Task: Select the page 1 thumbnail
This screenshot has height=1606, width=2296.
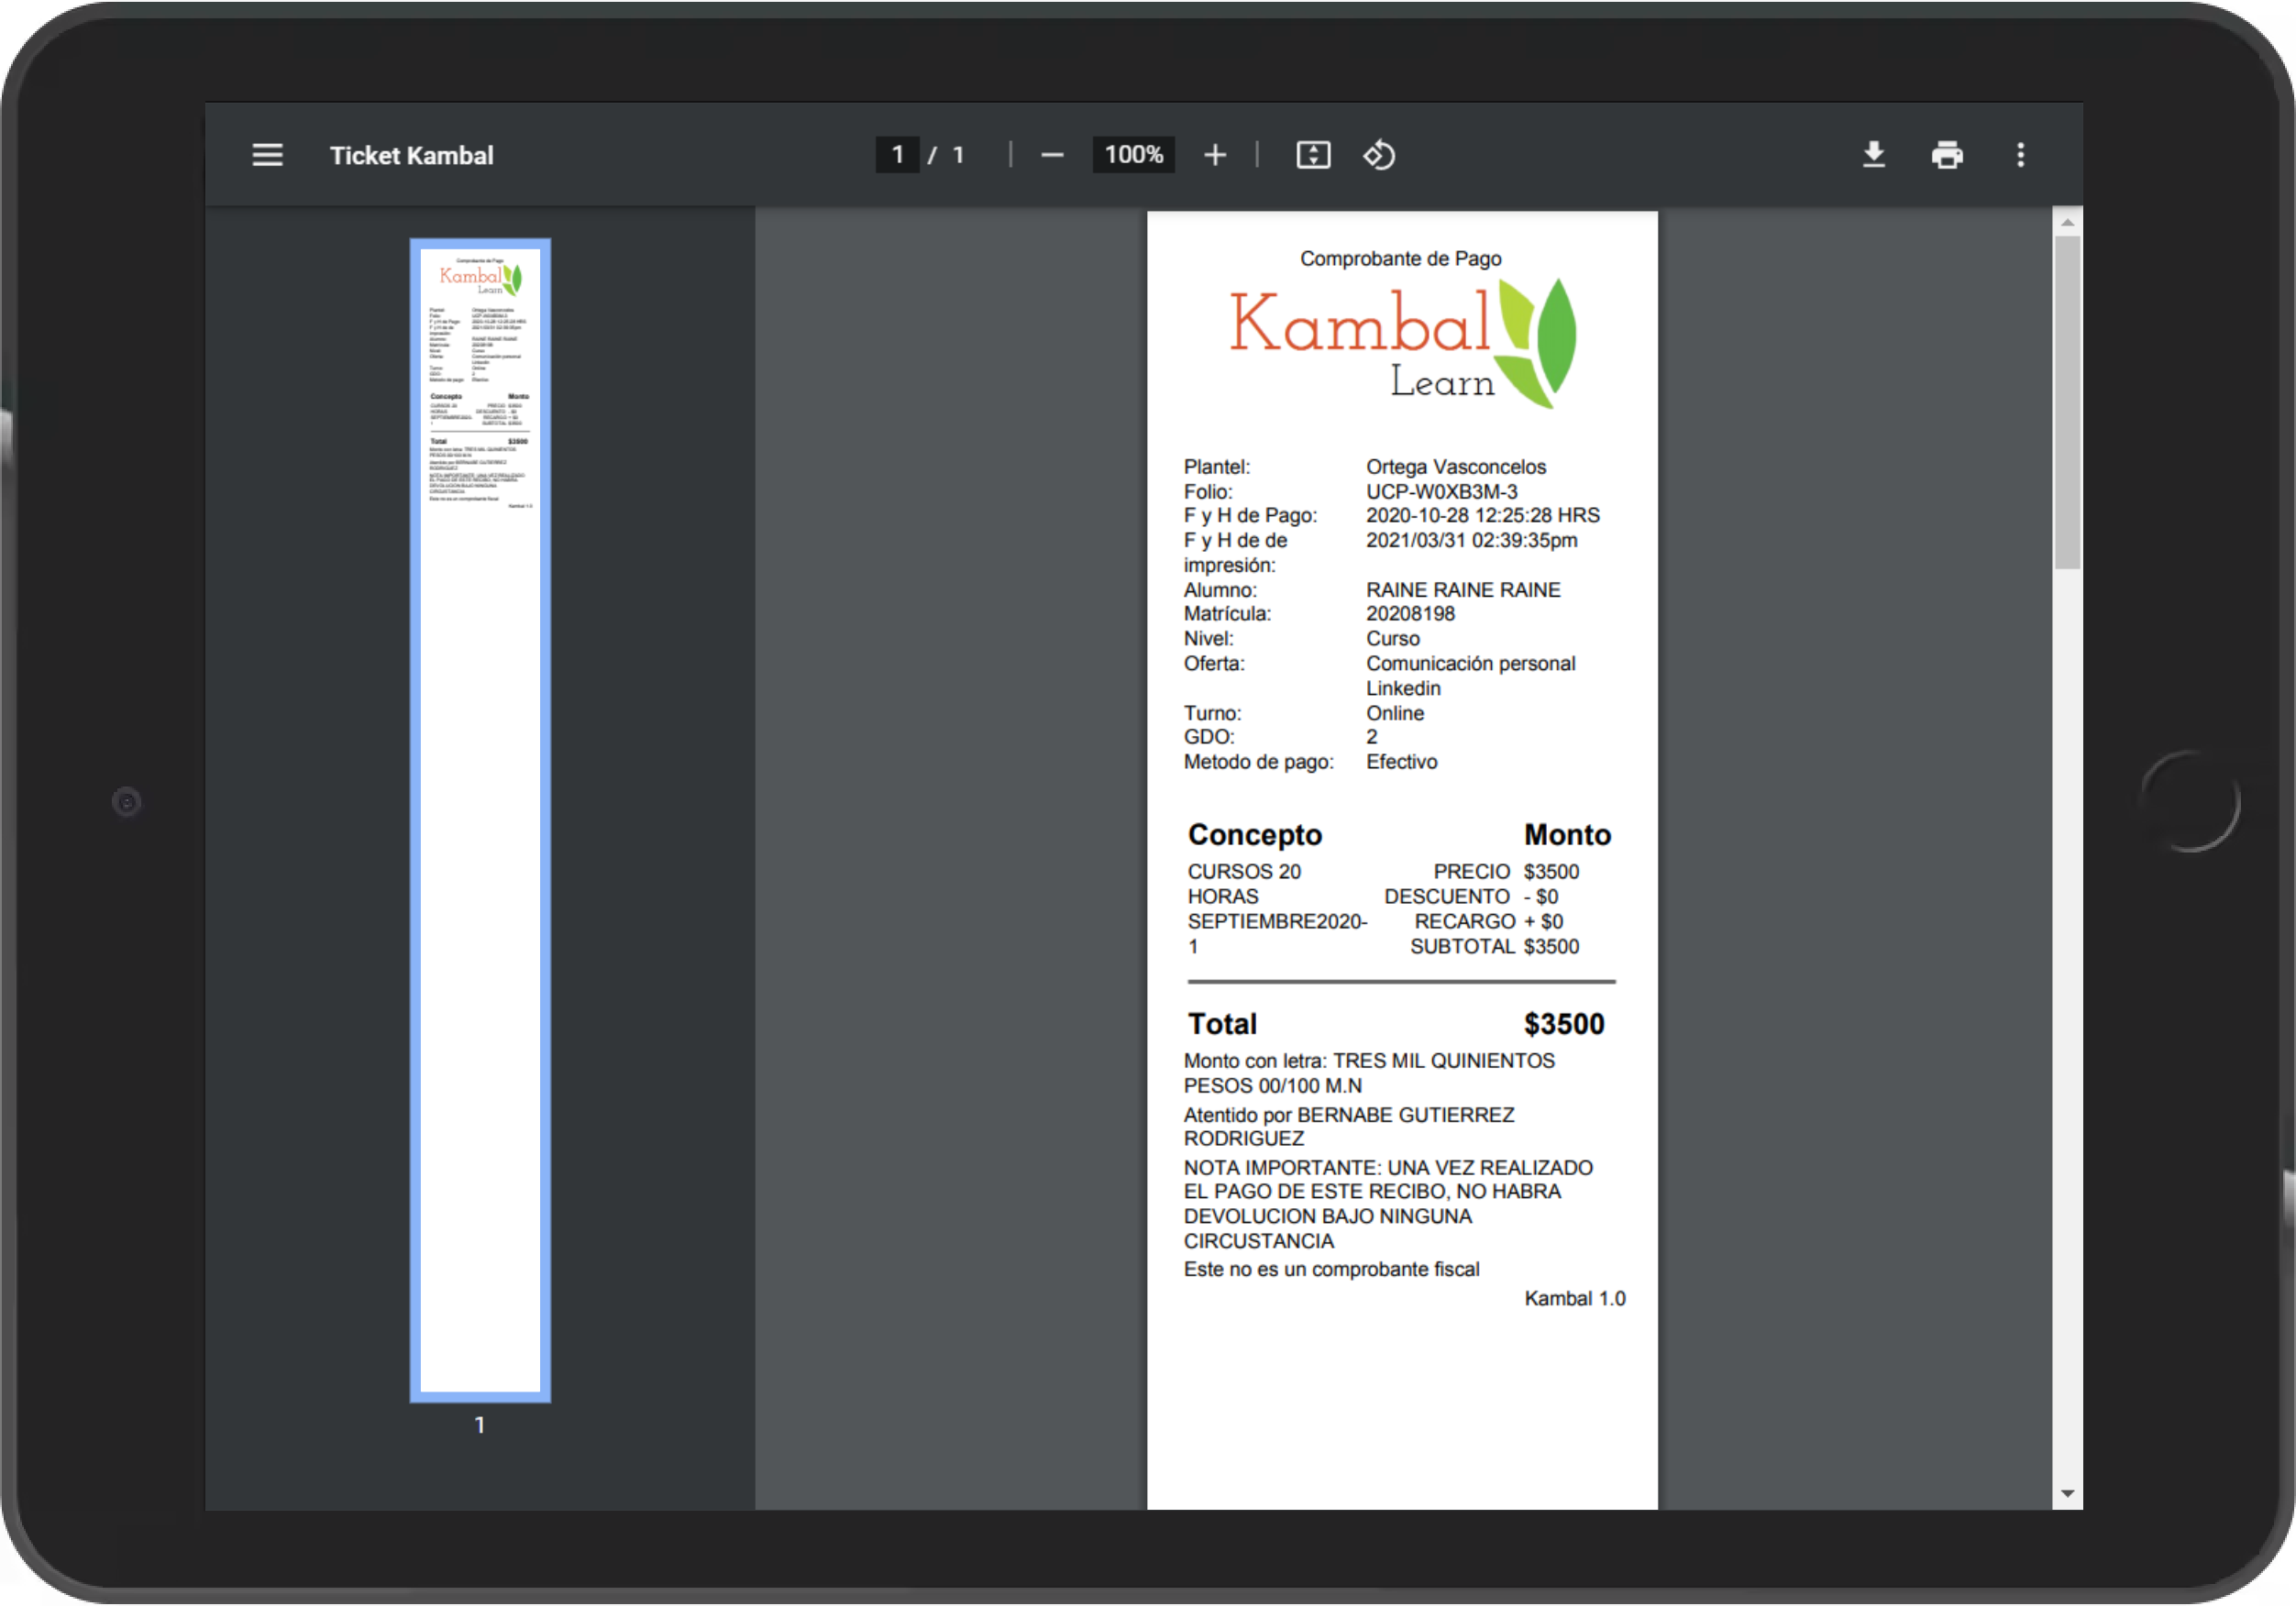Action: tap(480, 820)
